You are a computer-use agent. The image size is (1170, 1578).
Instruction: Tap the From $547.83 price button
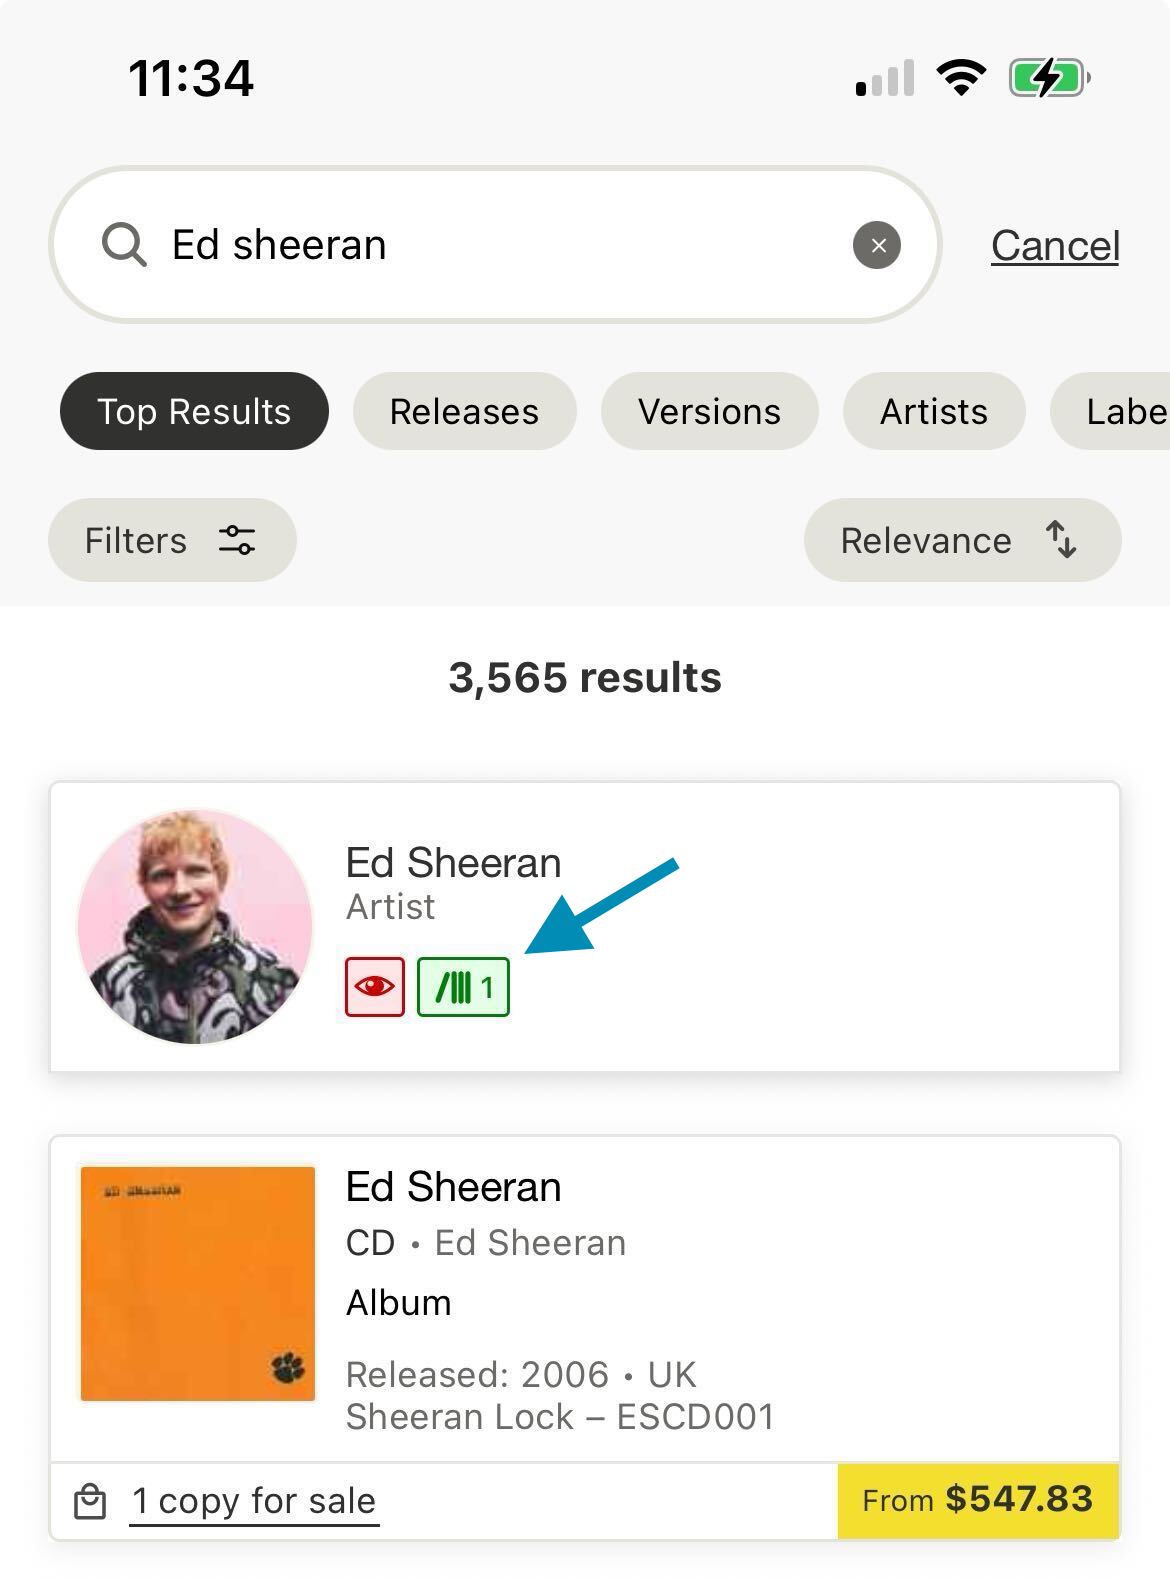(978, 1500)
